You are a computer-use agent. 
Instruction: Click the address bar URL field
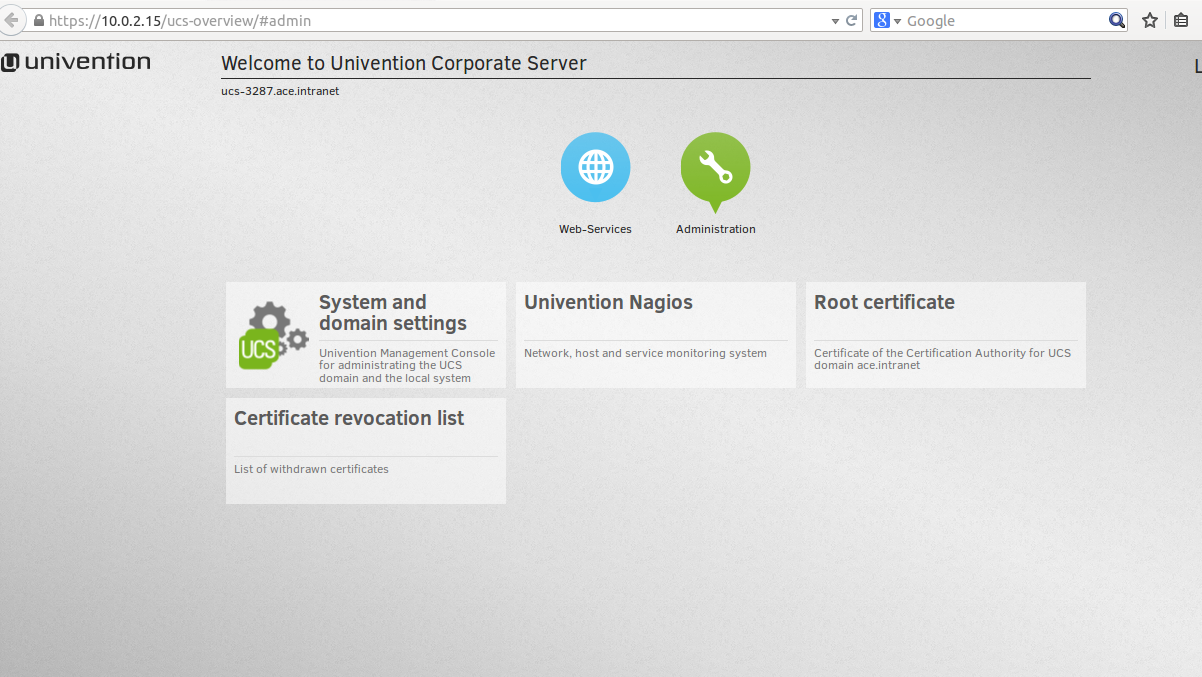coord(438,20)
